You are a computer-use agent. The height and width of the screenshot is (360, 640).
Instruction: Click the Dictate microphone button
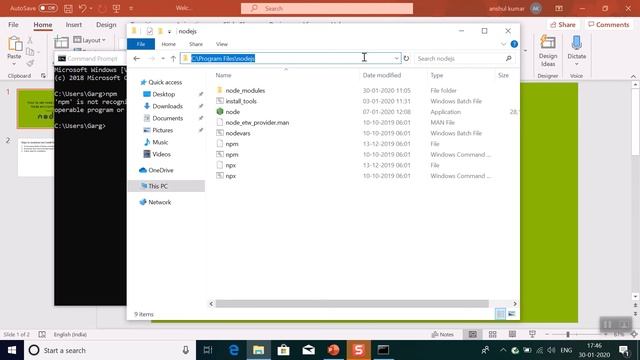tap(576, 46)
